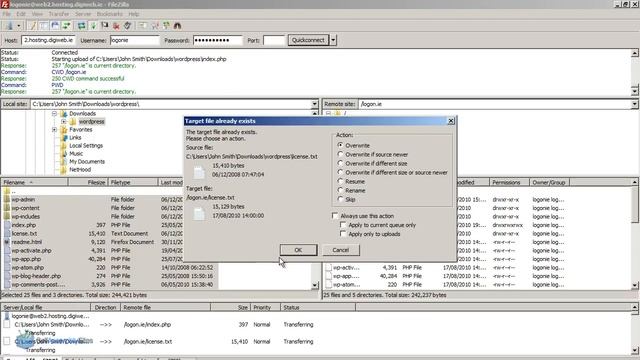Viewport: 640px width, 360px height.
Task: Sort remote files by Permissions column
Action: 509,182
